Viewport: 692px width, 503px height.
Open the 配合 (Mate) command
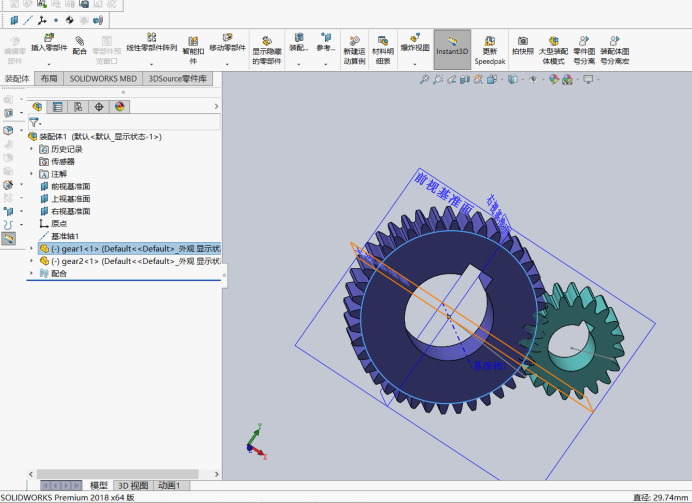[x=79, y=46]
